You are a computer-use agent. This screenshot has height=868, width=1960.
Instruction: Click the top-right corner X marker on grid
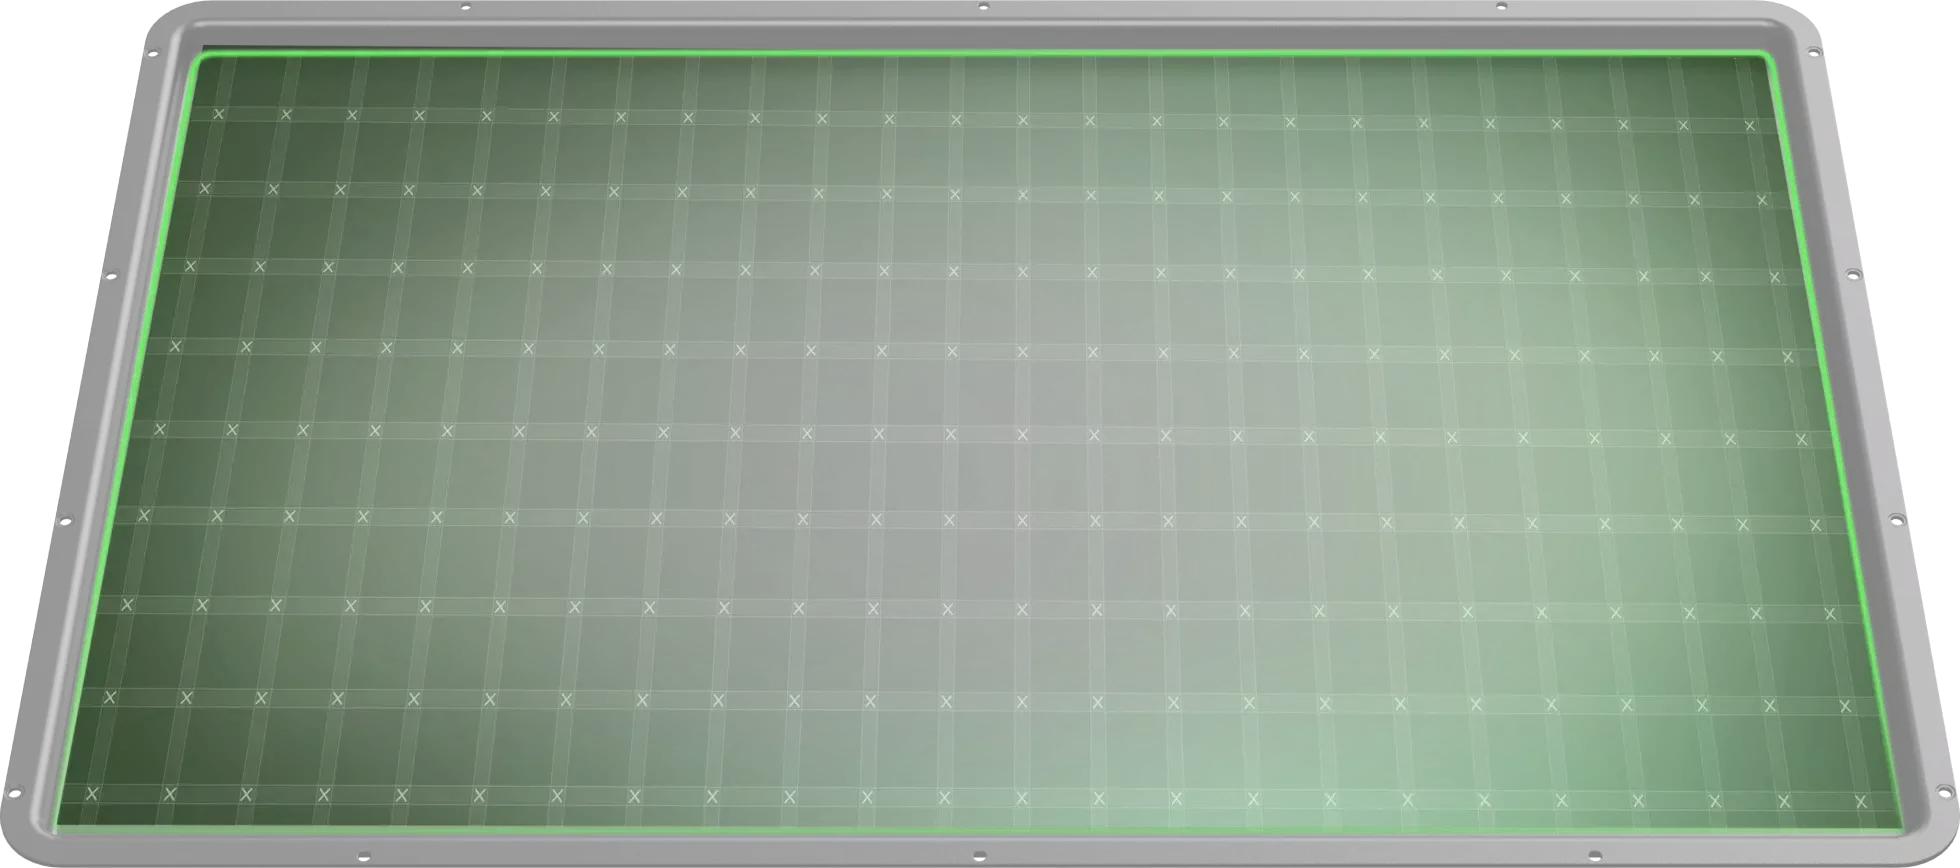1749,125
